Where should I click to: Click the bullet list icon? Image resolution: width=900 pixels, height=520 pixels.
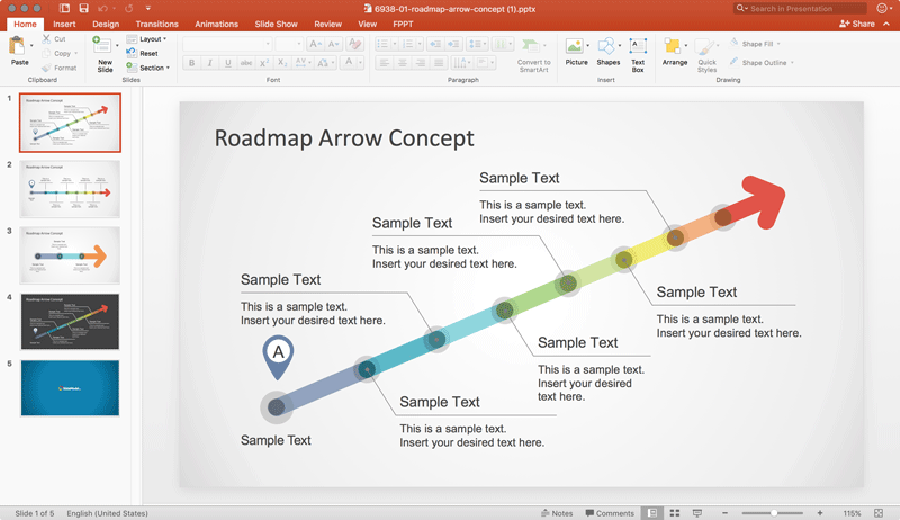click(383, 44)
